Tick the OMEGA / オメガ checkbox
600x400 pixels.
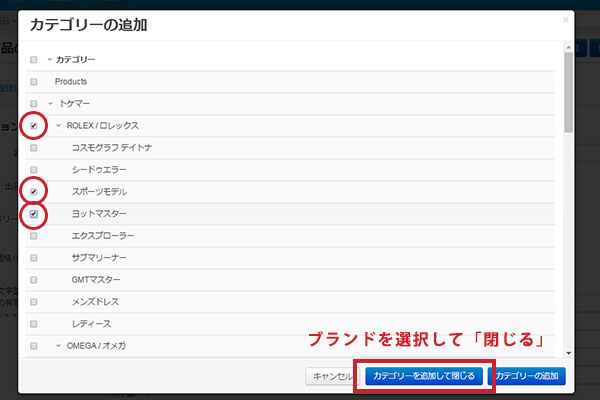pos(34,346)
